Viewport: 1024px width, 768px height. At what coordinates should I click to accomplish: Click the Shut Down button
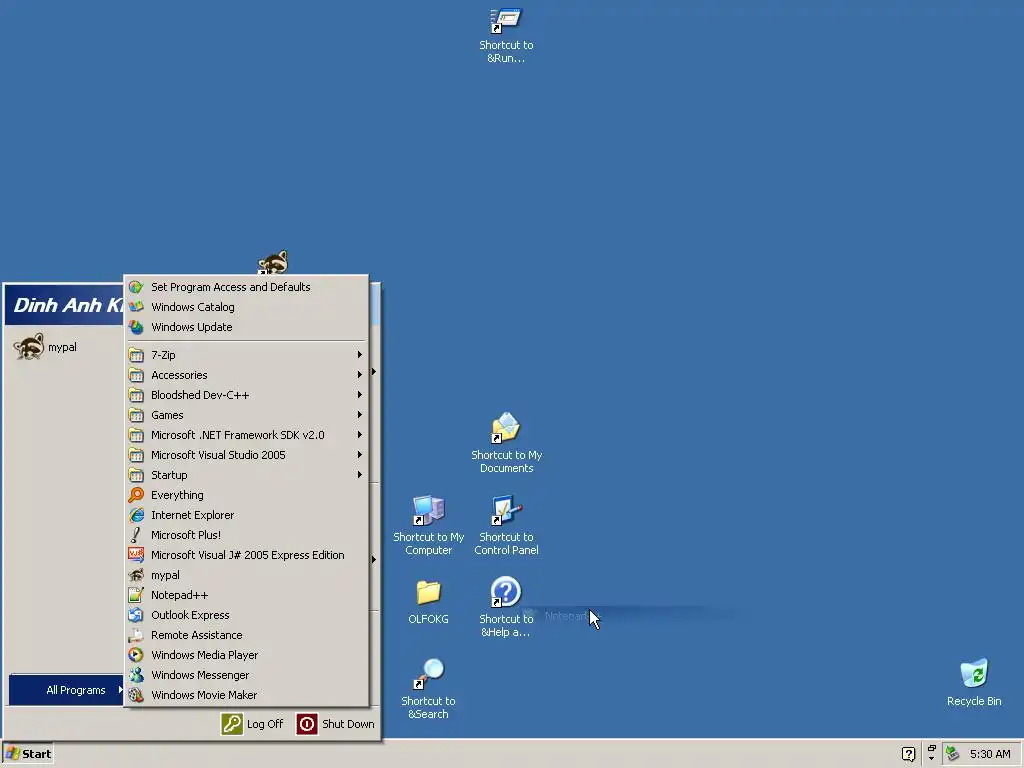point(336,724)
